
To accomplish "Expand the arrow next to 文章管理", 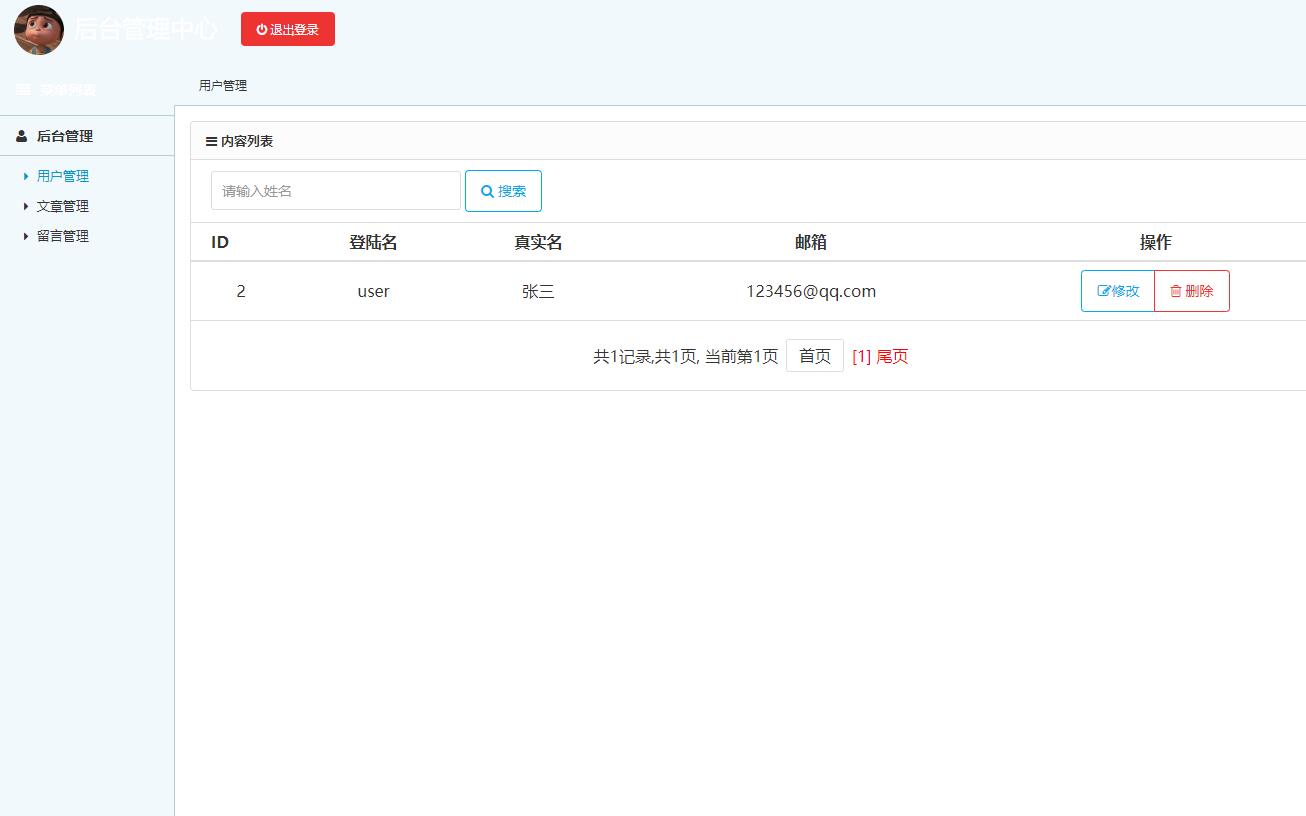I will coord(26,206).
